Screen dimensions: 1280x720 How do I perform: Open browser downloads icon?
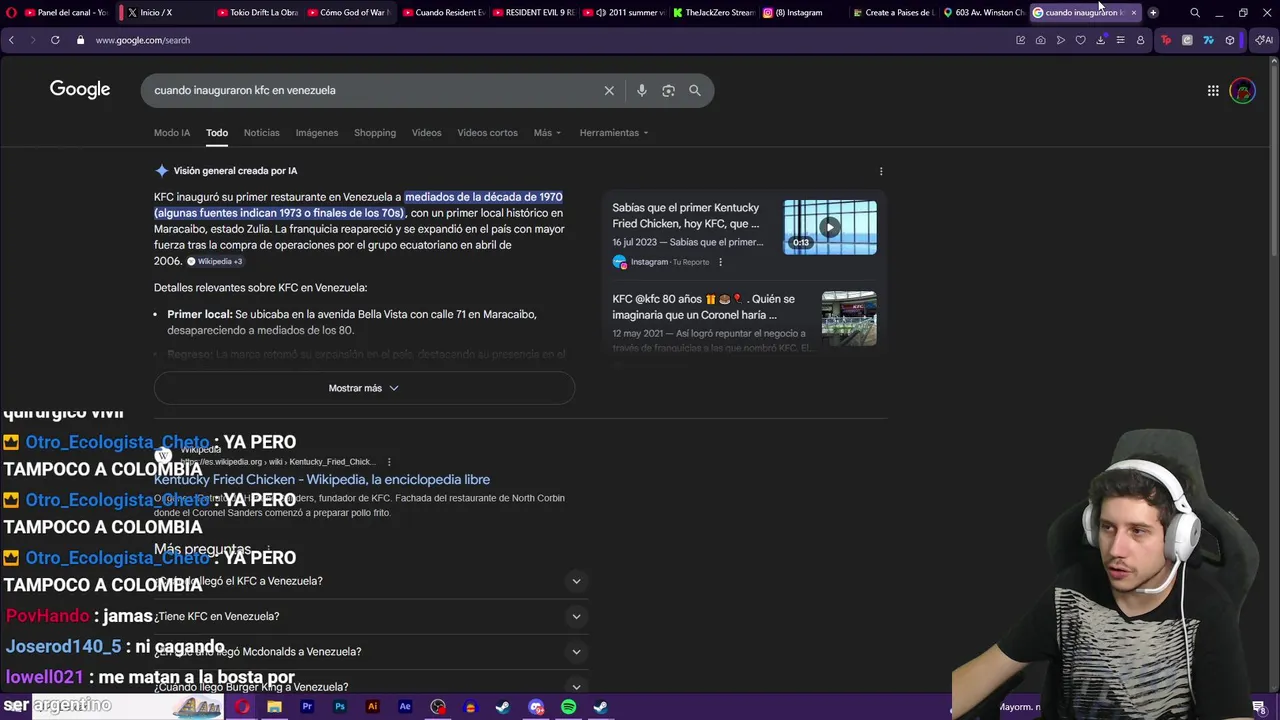pyautogui.click(x=1101, y=40)
